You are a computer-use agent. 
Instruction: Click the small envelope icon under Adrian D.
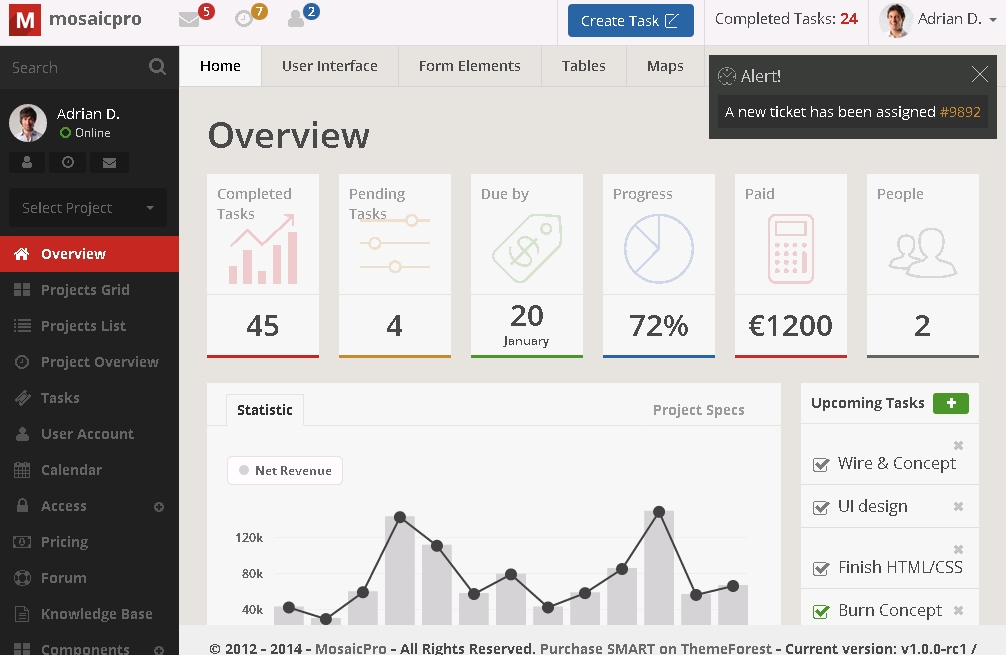[x=109, y=162]
